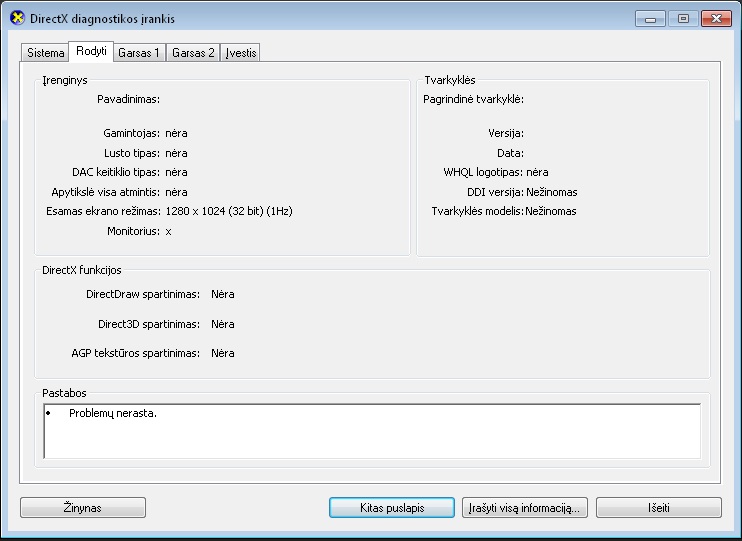Click the 'Tvarkyklės' group heading
Screen dimensions: 742x541
pyautogui.click(x=450, y=80)
